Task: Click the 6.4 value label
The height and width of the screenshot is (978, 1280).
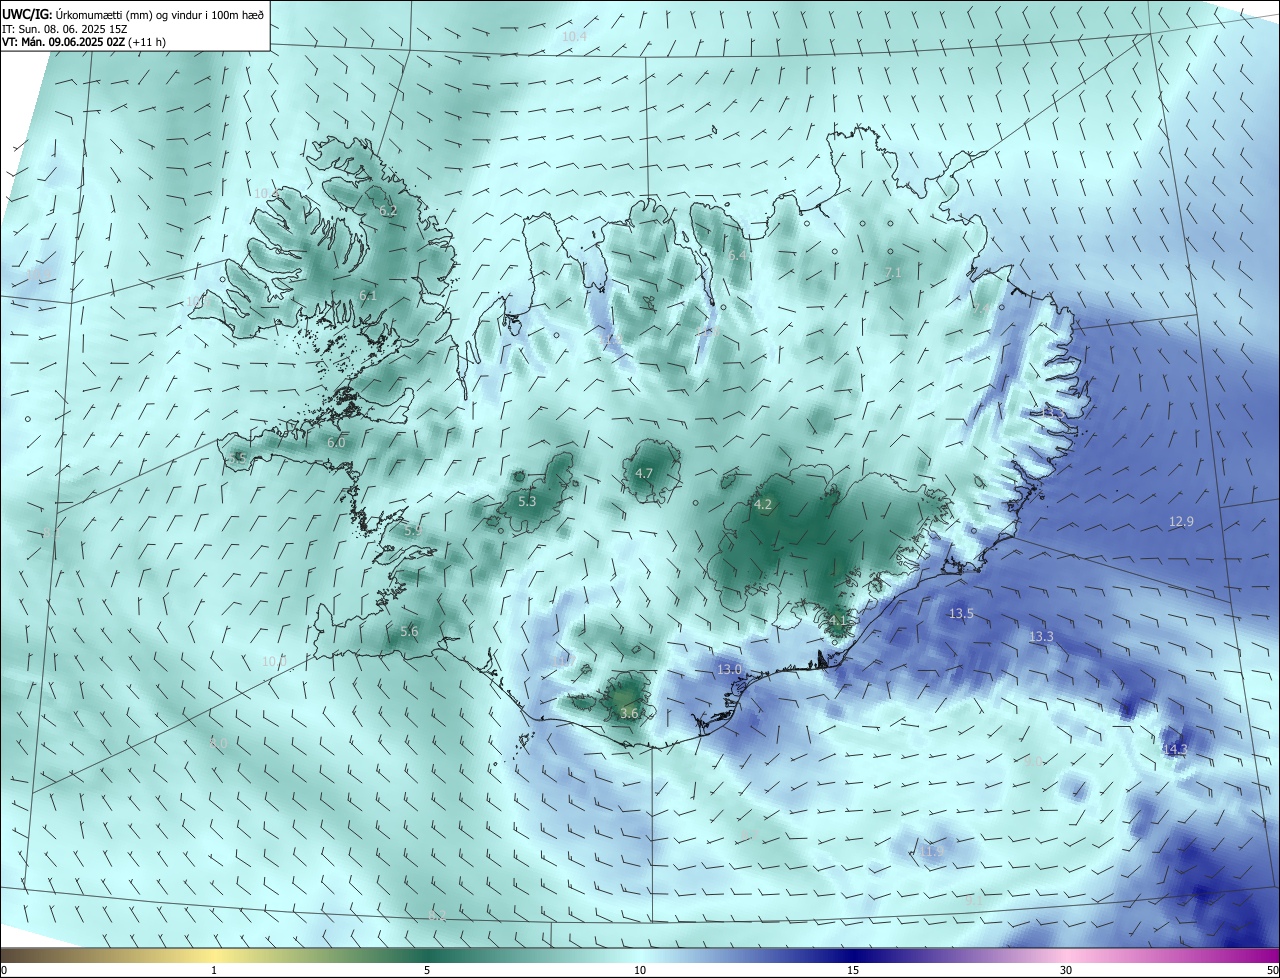Action: tap(738, 256)
